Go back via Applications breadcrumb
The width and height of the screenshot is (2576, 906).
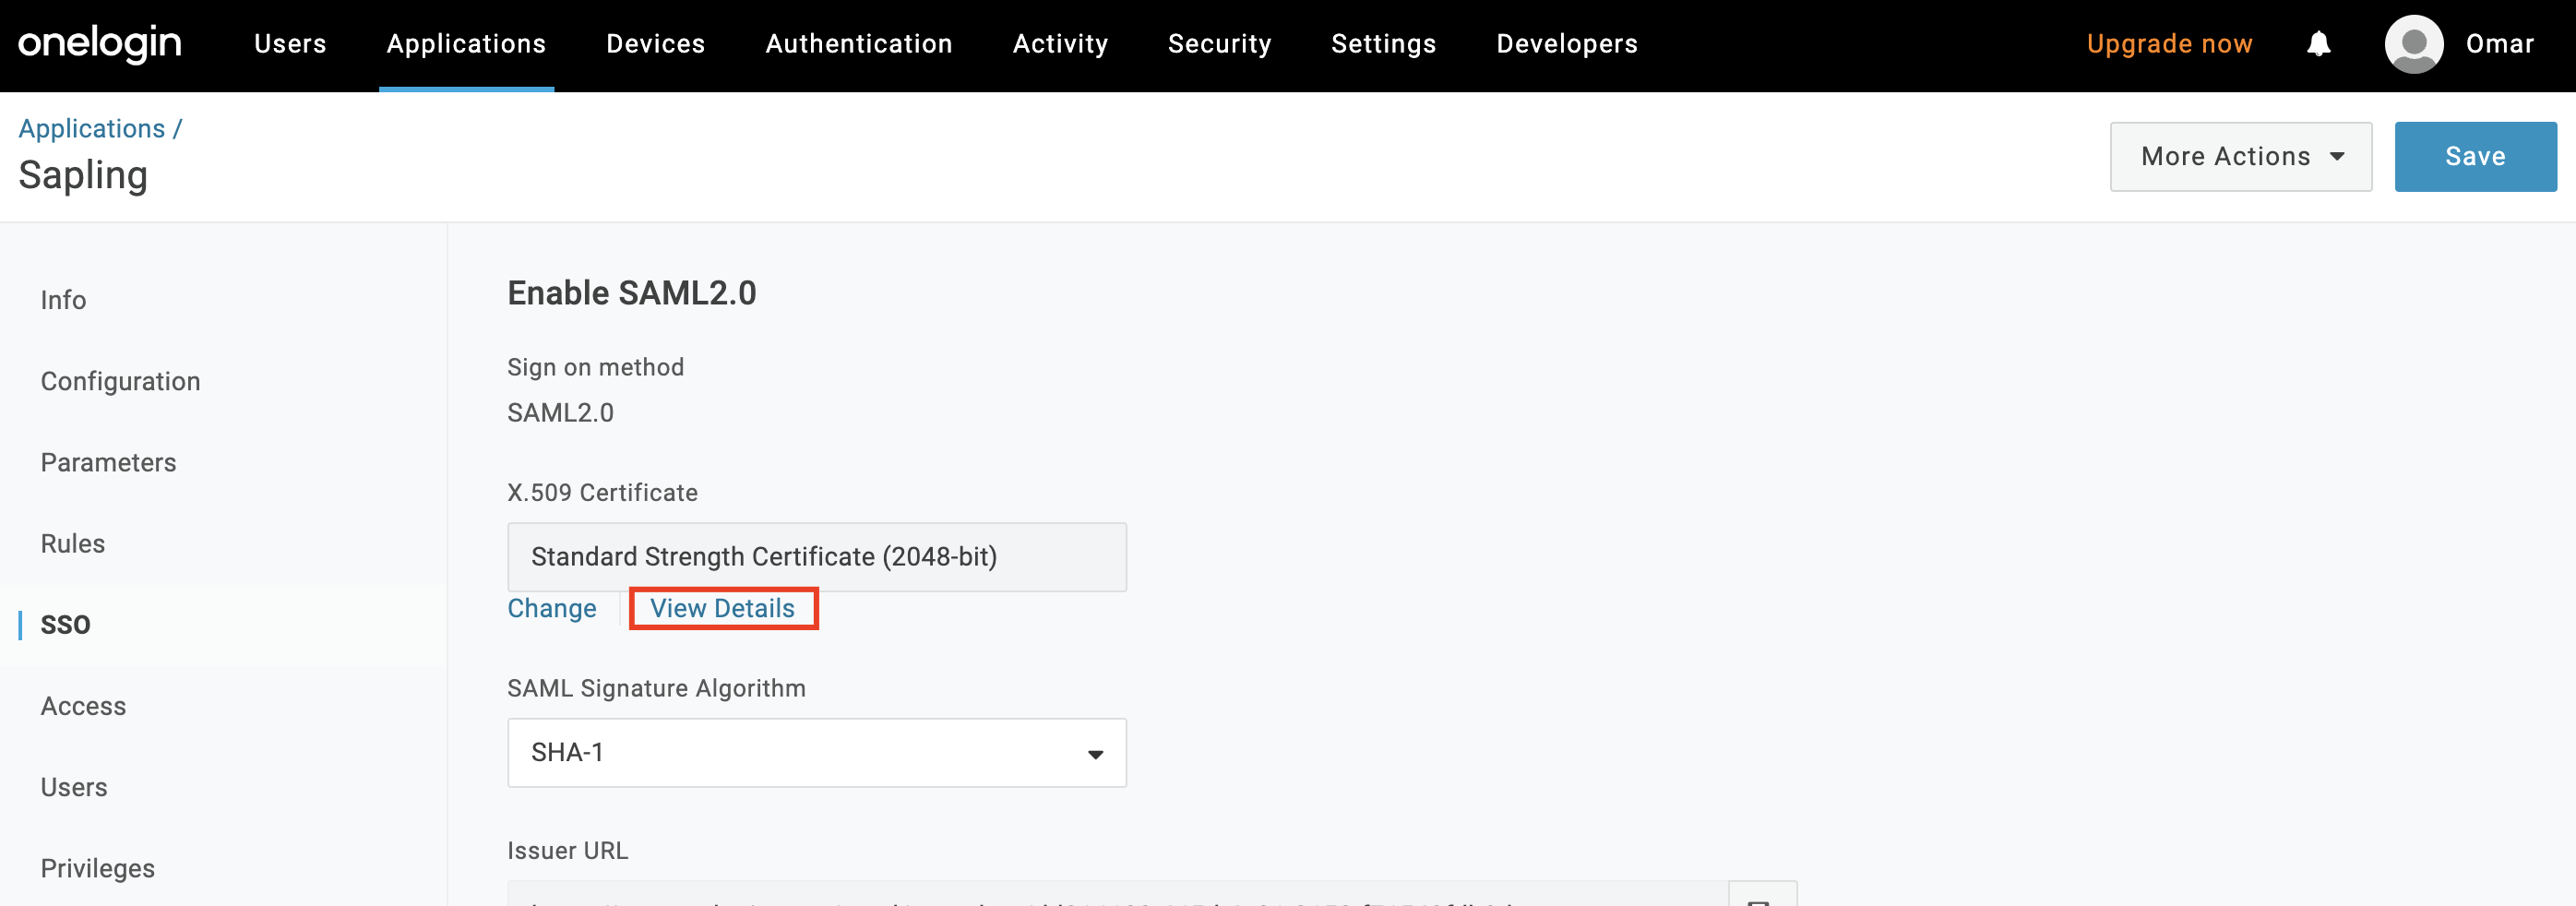91,129
